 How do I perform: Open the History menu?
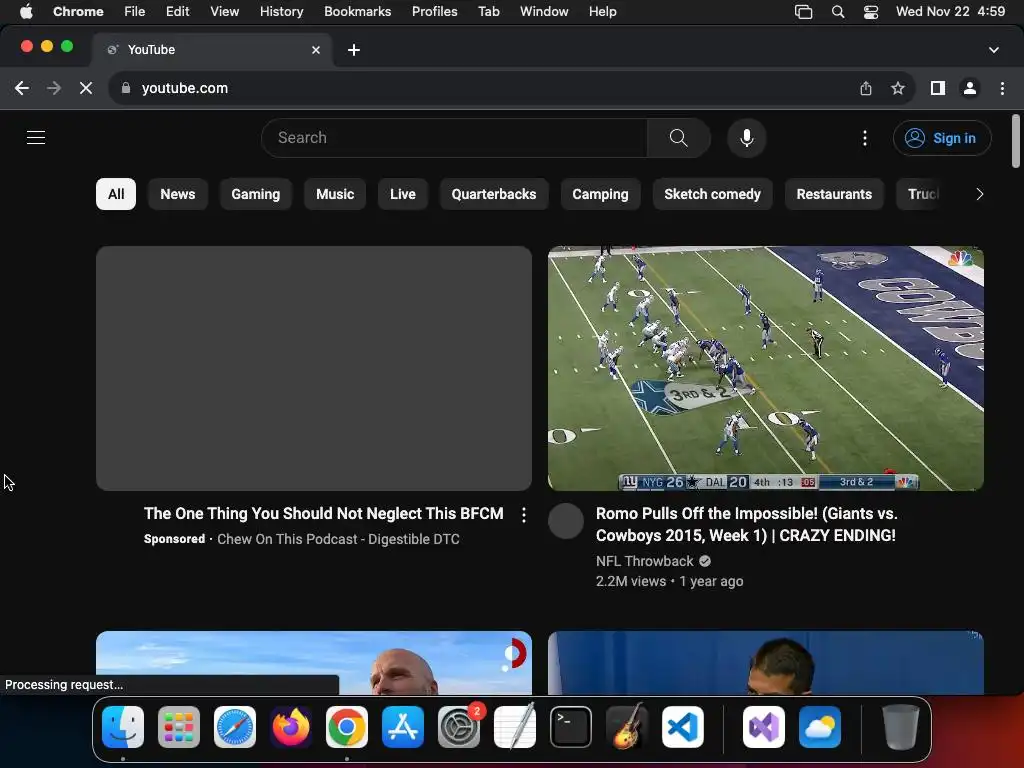pos(281,12)
